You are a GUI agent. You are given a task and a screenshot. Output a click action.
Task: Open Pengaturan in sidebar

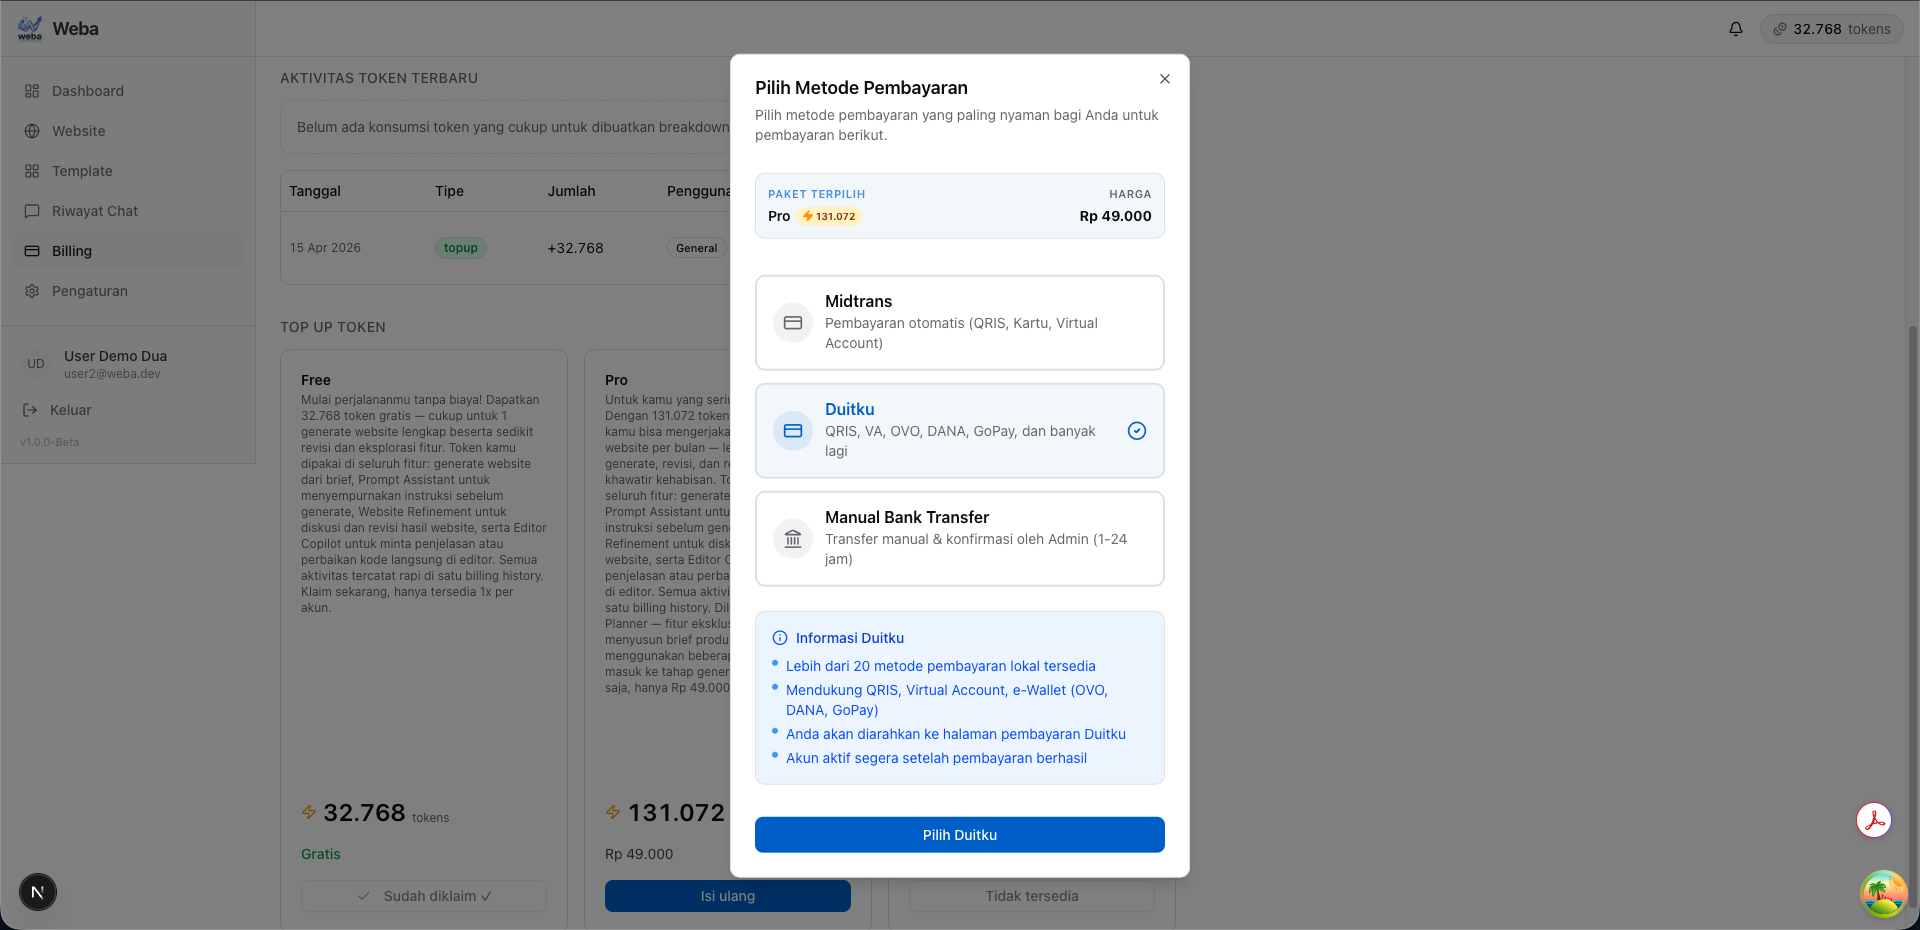tap(128, 291)
